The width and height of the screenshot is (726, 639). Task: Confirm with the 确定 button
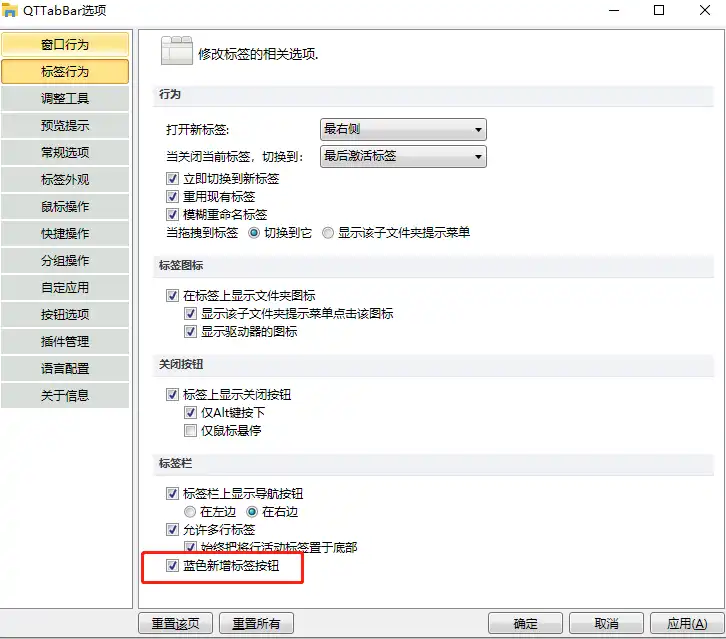click(526, 623)
